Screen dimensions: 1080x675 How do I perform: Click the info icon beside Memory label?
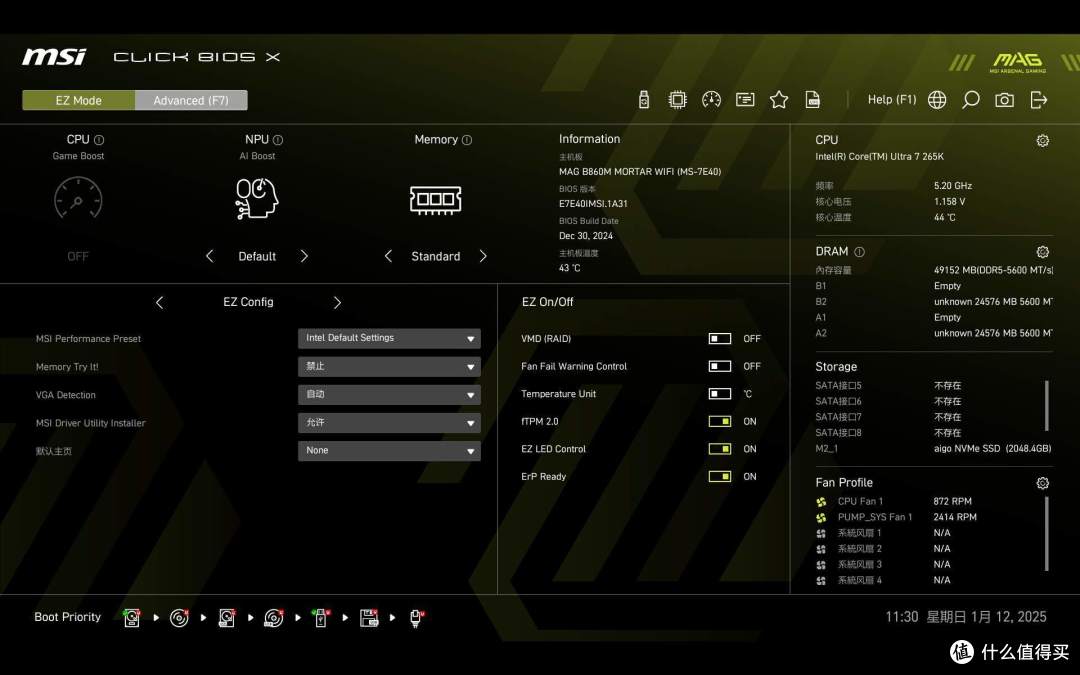(467, 140)
